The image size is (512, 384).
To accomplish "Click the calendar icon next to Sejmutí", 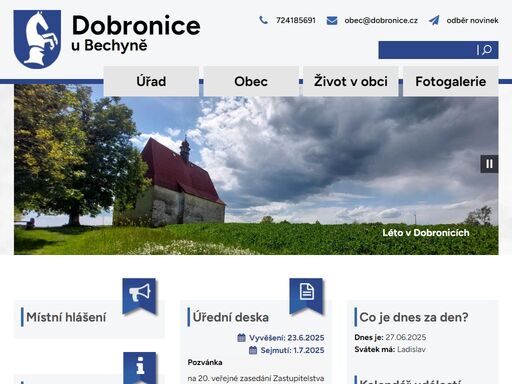I will pyautogui.click(x=253, y=350).
